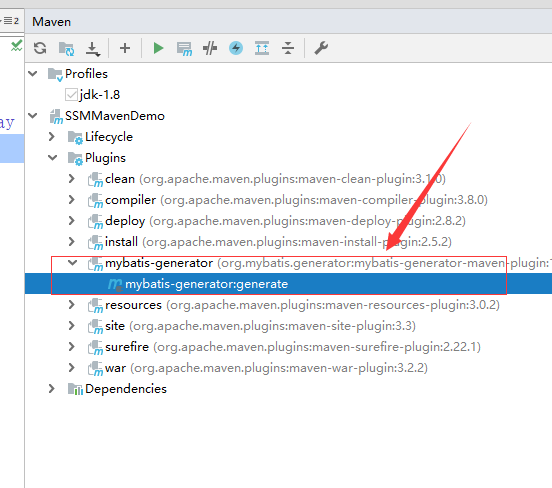Toggle offline mode icon
The image size is (552, 488).
click(x=210, y=48)
